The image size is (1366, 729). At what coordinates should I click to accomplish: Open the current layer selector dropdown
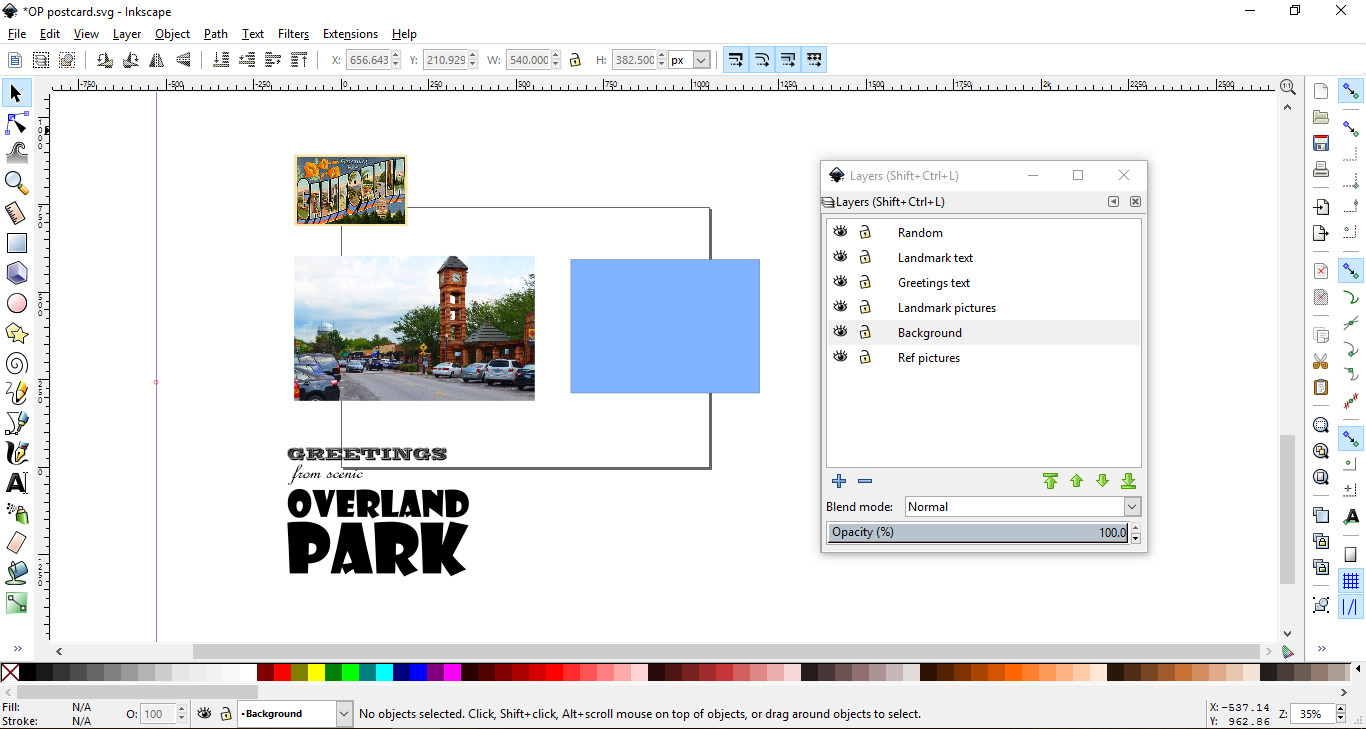(344, 713)
